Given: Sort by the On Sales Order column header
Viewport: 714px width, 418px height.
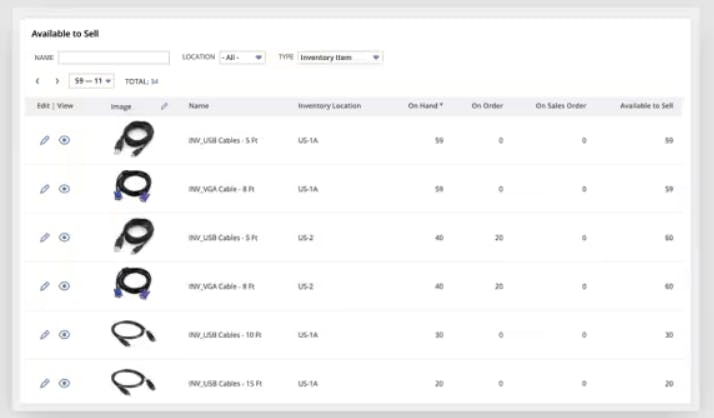Looking at the screenshot, I should 561,106.
